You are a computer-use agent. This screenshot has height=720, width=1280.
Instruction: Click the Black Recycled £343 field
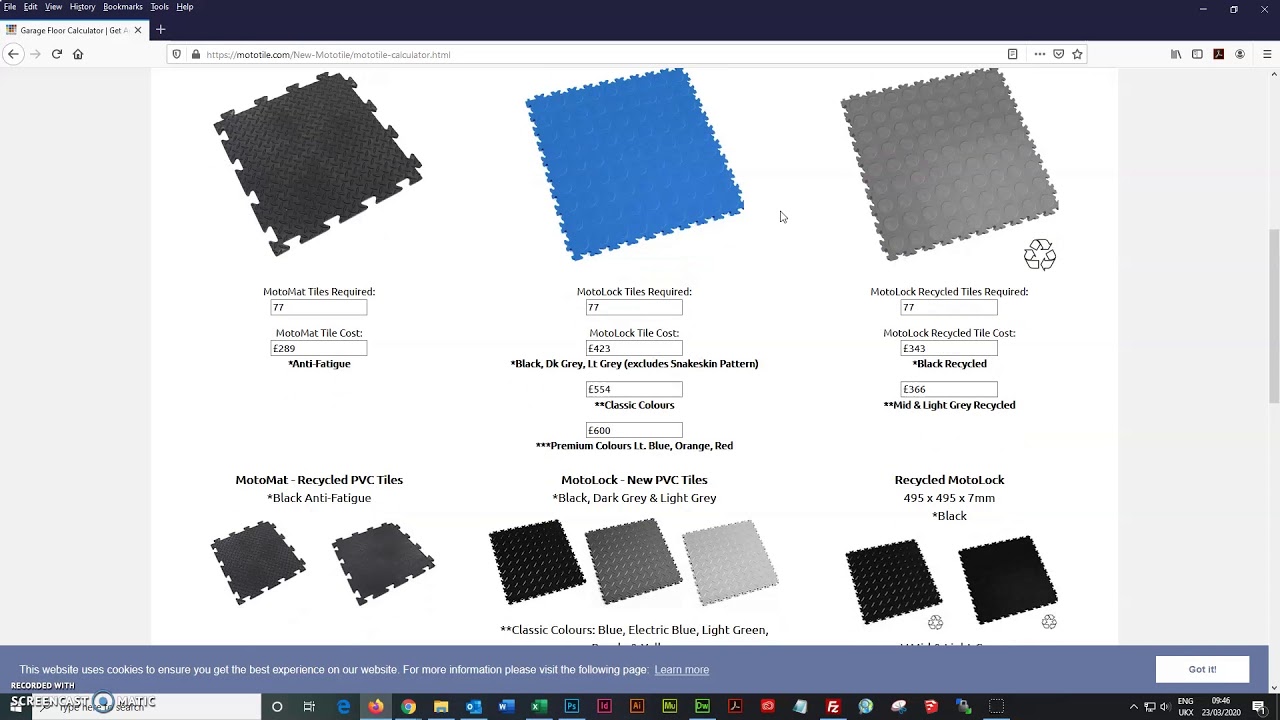coord(949,348)
